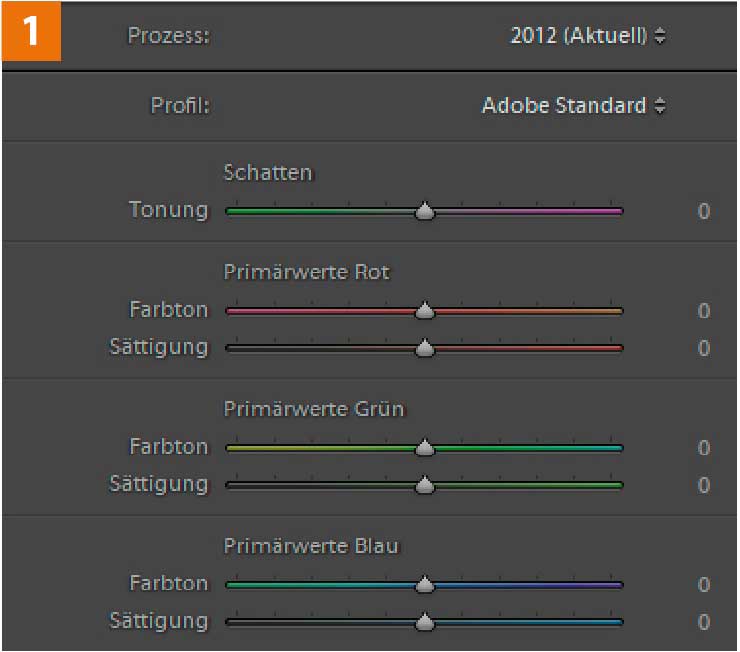Open the Prozess 2012 (Aktuell) dropdown
Viewport: 740px width, 652px height.
tap(588, 36)
